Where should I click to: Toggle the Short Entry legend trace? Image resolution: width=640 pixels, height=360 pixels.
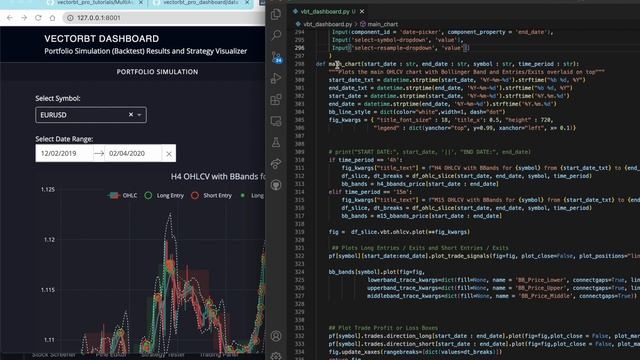(211, 196)
